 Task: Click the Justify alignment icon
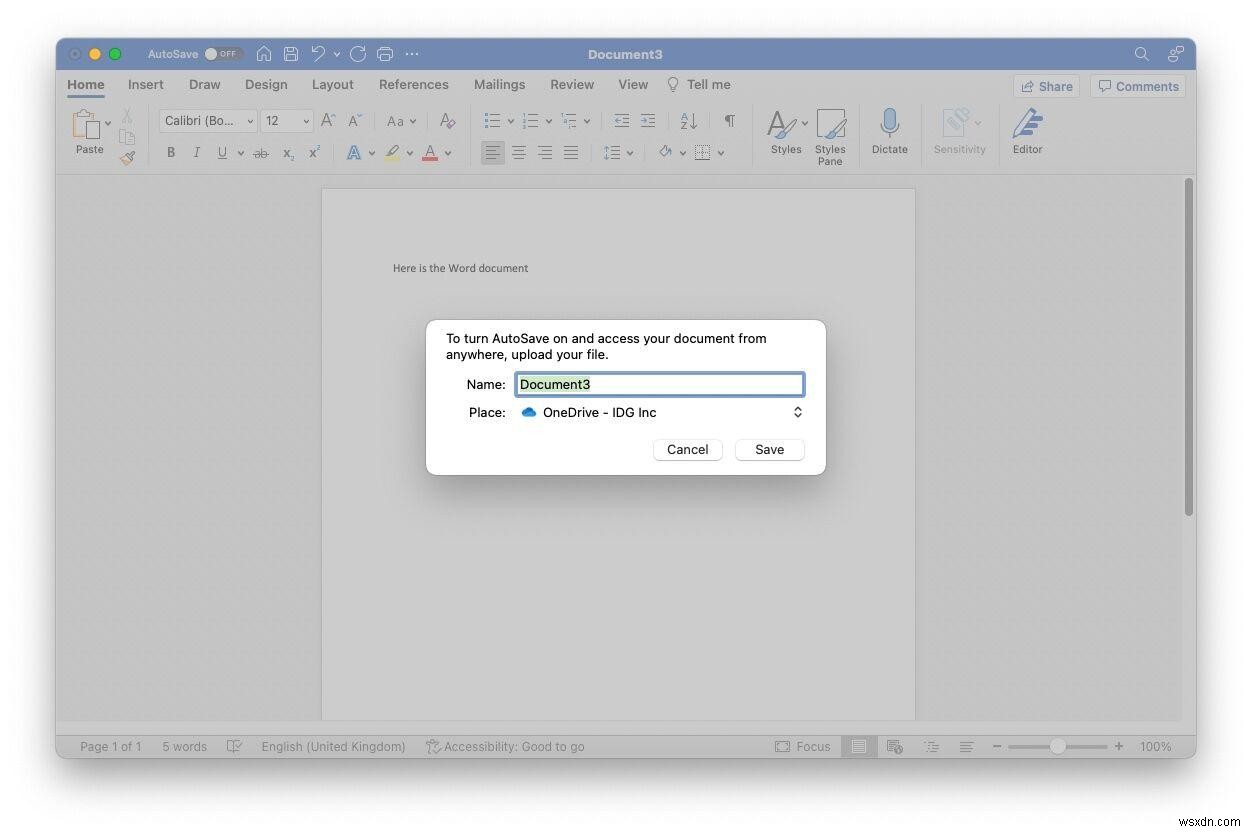pos(571,153)
